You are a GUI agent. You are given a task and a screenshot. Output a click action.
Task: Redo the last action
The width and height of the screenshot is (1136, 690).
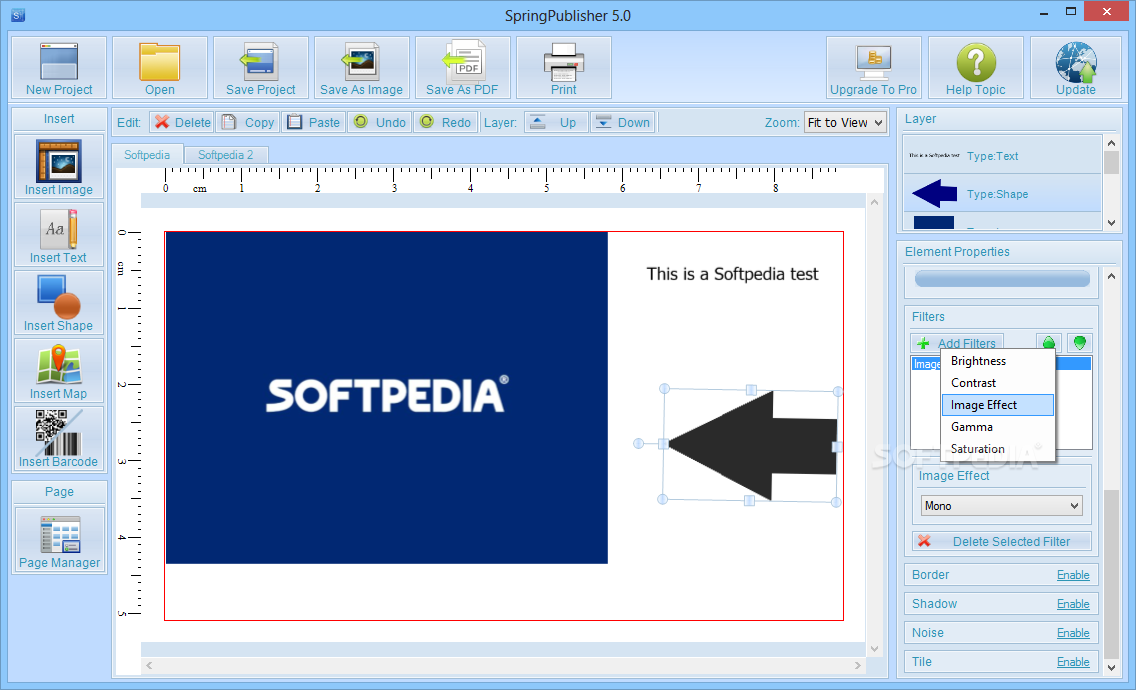pos(446,122)
